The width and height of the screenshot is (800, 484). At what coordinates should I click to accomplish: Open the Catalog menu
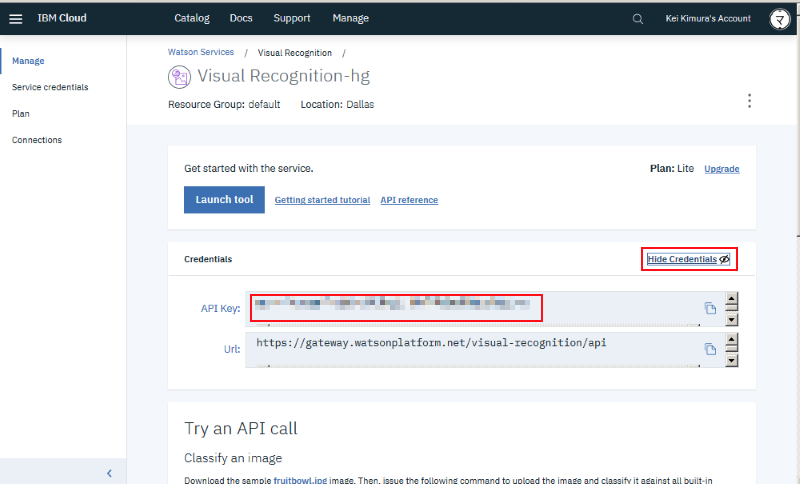192,18
